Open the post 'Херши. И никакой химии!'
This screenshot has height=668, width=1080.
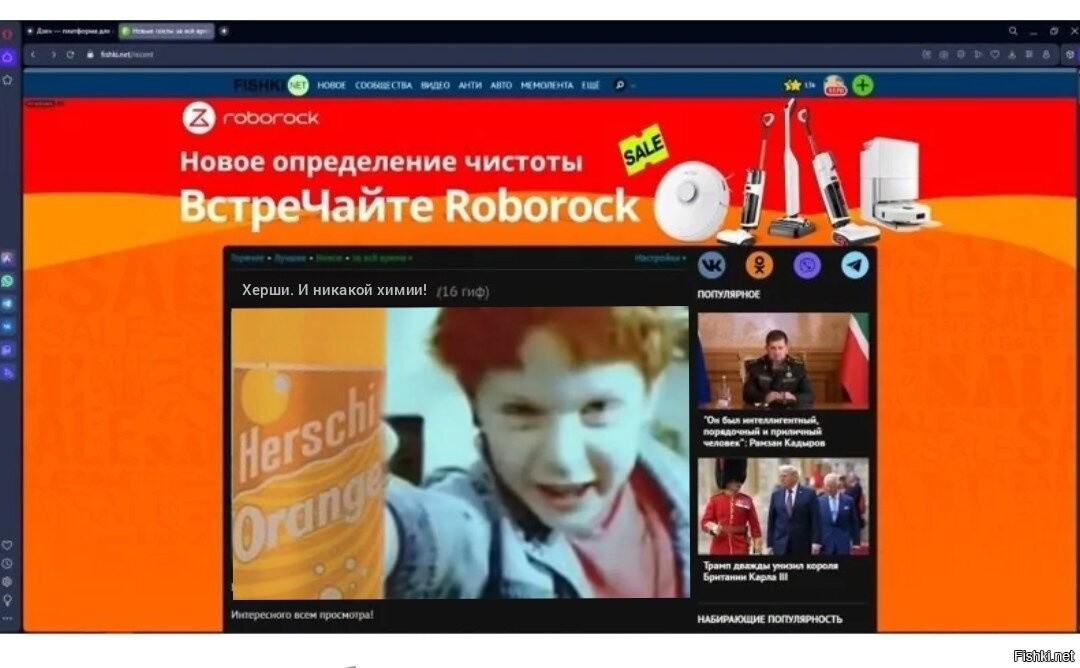pyautogui.click(x=334, y=290)
